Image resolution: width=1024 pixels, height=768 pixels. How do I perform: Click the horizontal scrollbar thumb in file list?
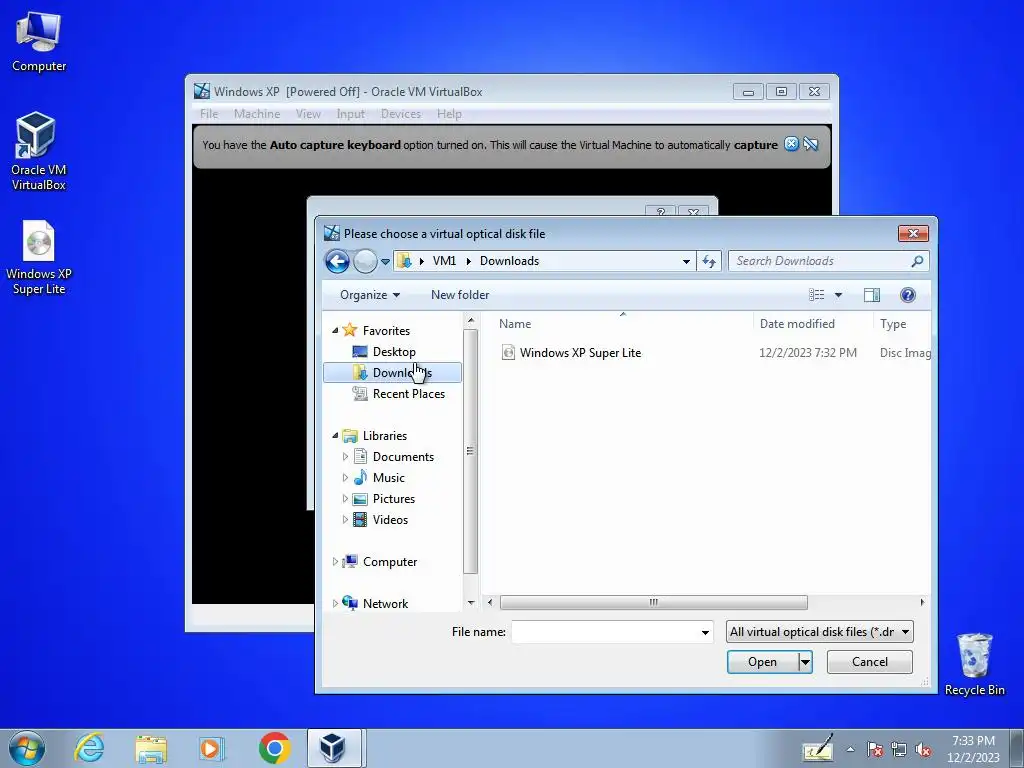[654, 602]
